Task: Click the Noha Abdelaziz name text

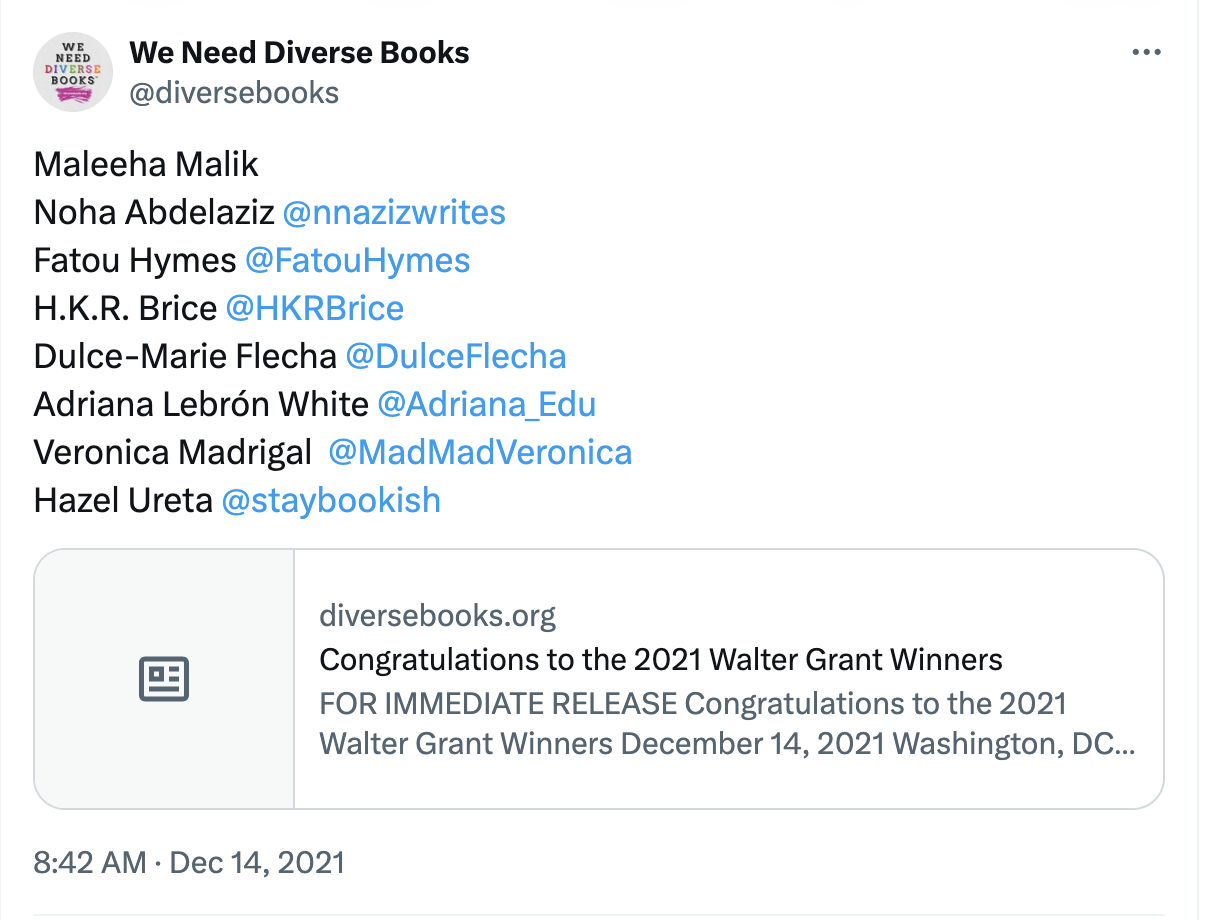Action: [x=154, y=212]
